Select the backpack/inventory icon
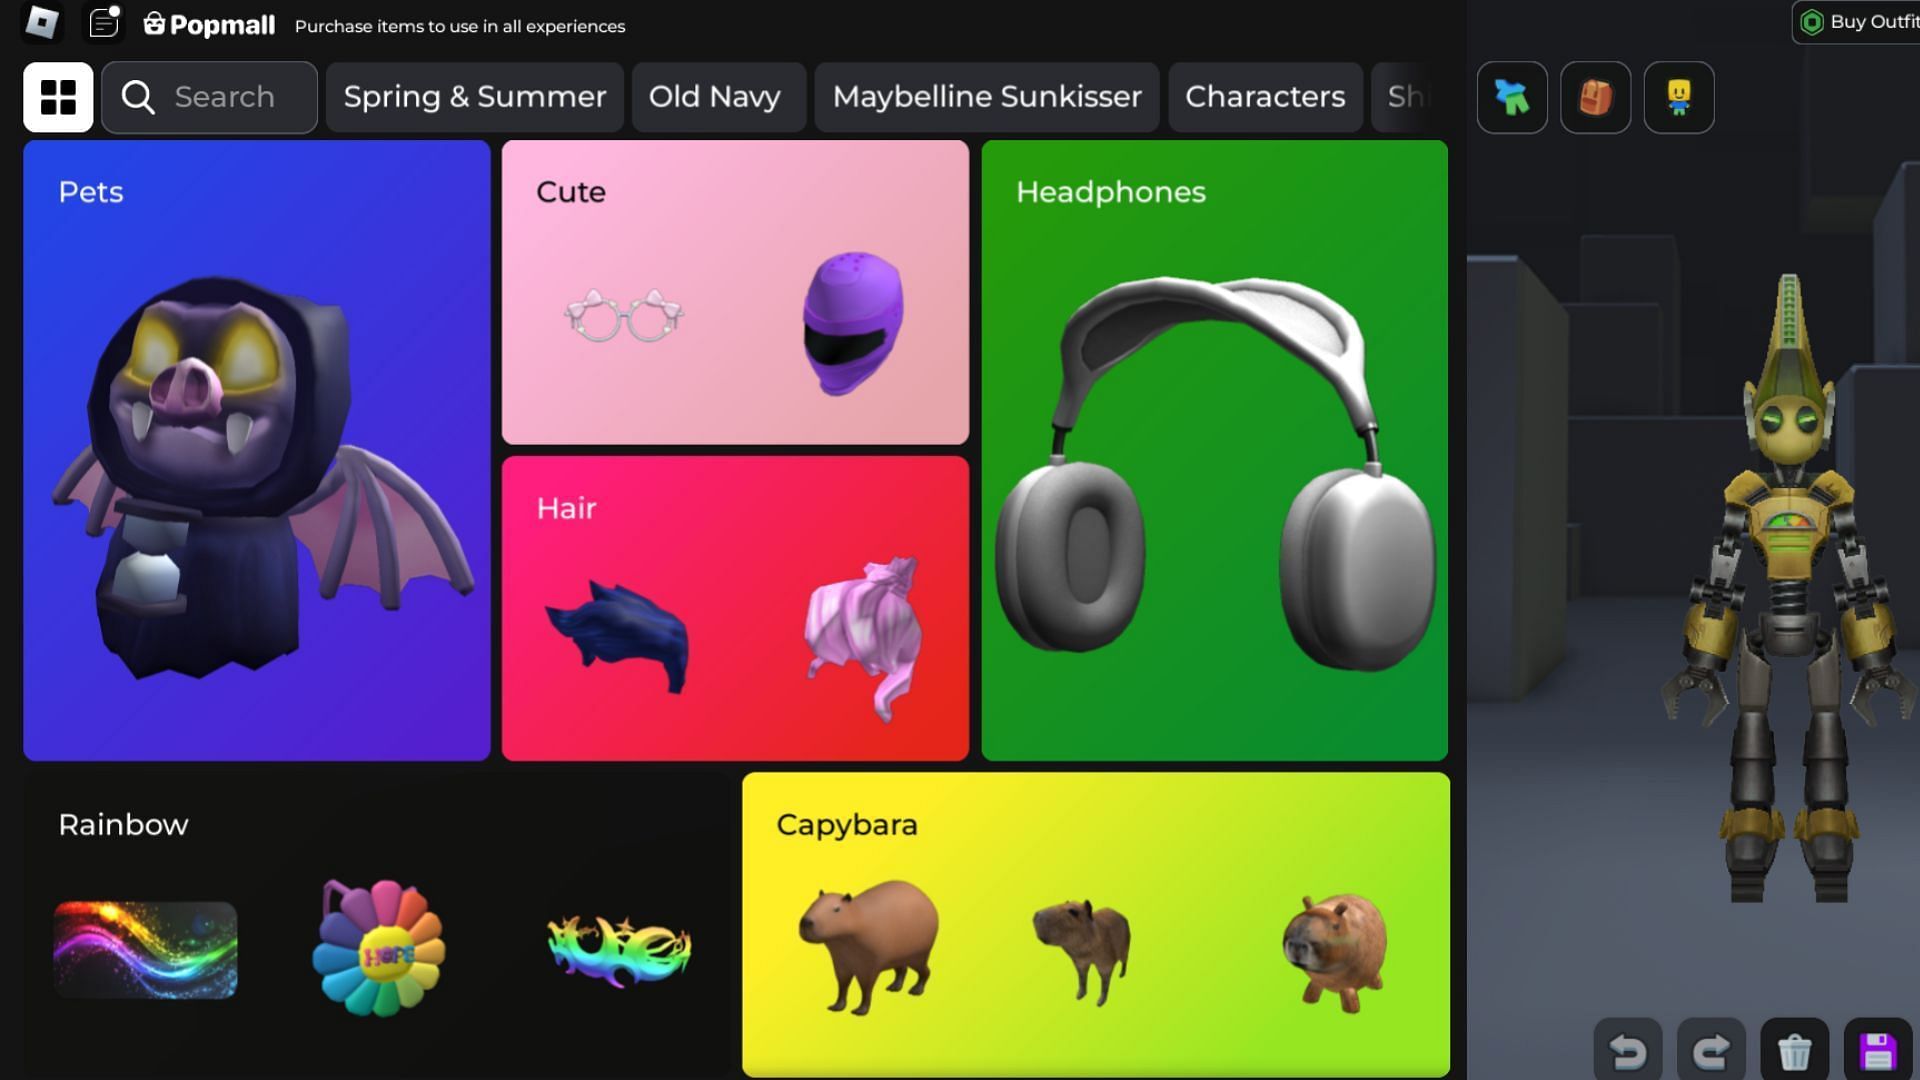The height and width of the screenshot is (1080, 1920). click(1594, 96)
